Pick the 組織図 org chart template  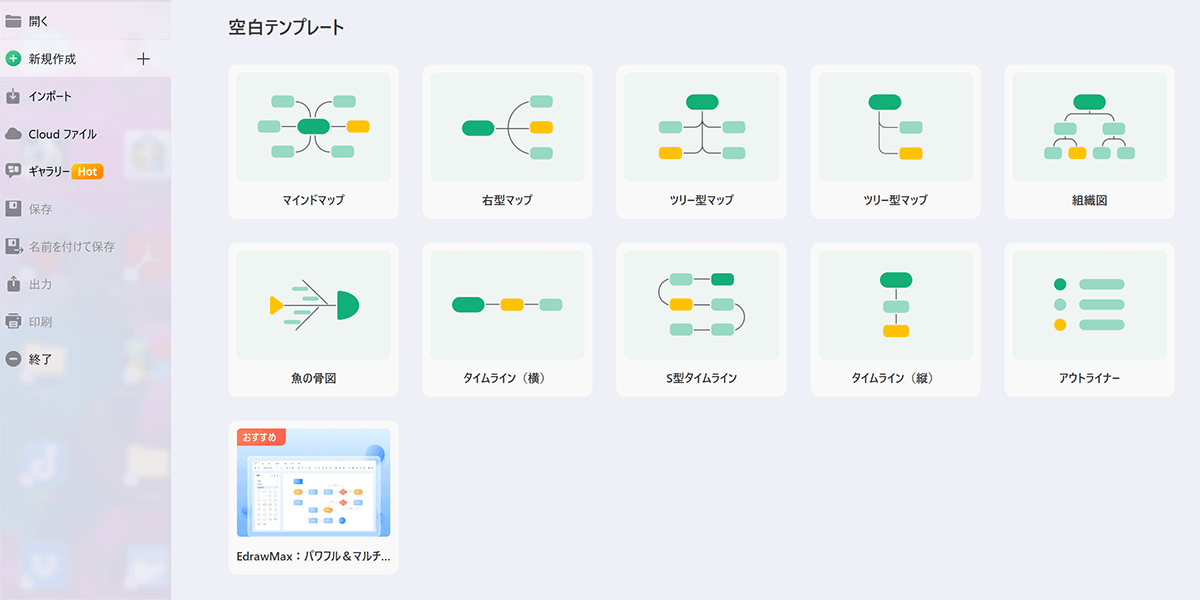tap(1089, 141)
